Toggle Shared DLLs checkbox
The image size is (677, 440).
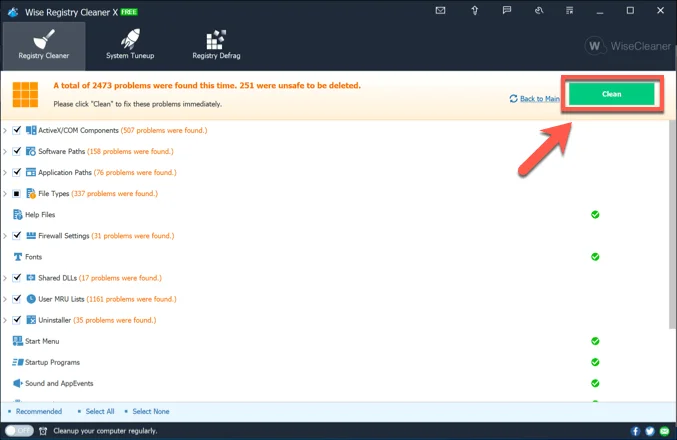[x=16, y=278]
